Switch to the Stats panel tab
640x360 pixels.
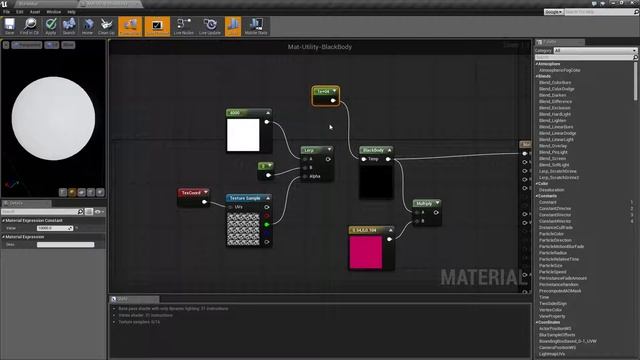click(x=135, y=299)
